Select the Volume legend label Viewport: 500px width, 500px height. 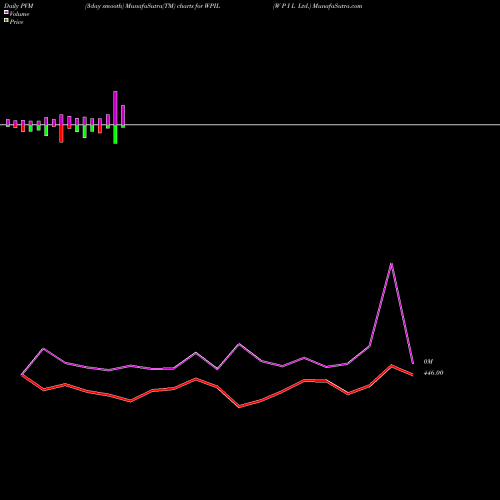(x=19, y=14)
